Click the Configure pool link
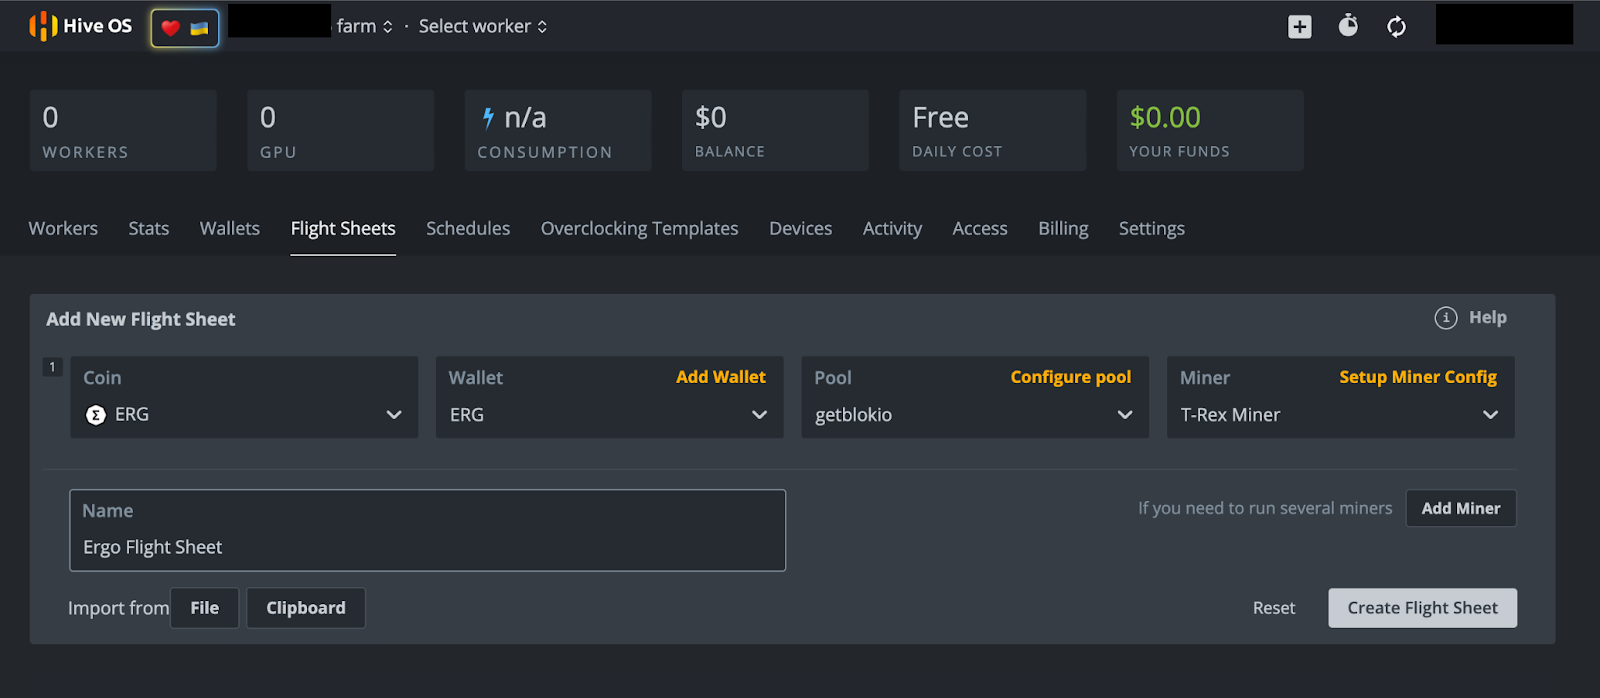 [1071, 377]
